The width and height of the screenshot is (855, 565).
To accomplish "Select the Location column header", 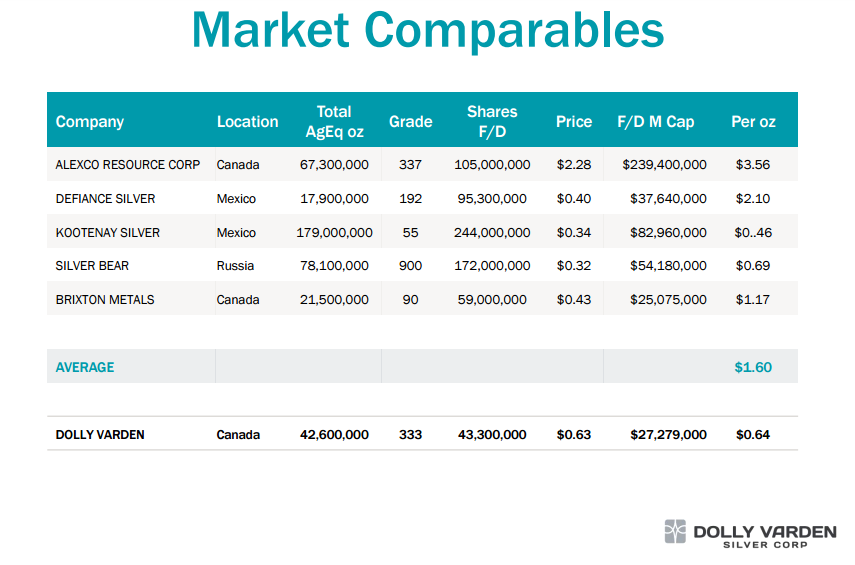I will pos(248,122).
